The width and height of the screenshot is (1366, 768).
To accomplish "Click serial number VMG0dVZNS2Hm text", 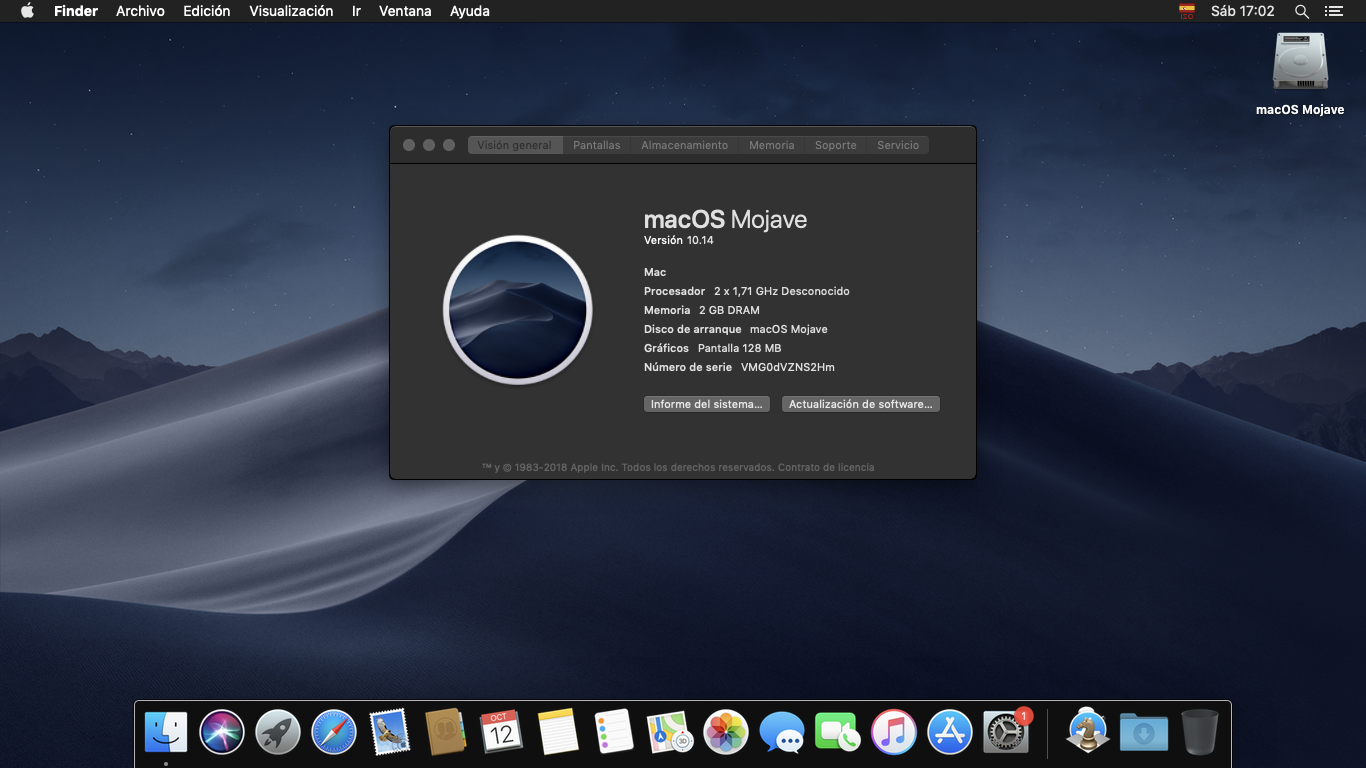I will (x=788, y=367).
